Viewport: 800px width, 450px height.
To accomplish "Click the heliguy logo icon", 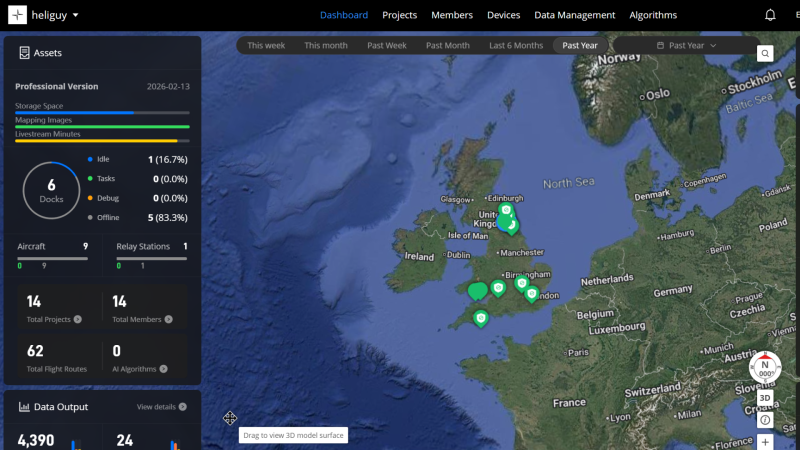I will click(19, 15).
